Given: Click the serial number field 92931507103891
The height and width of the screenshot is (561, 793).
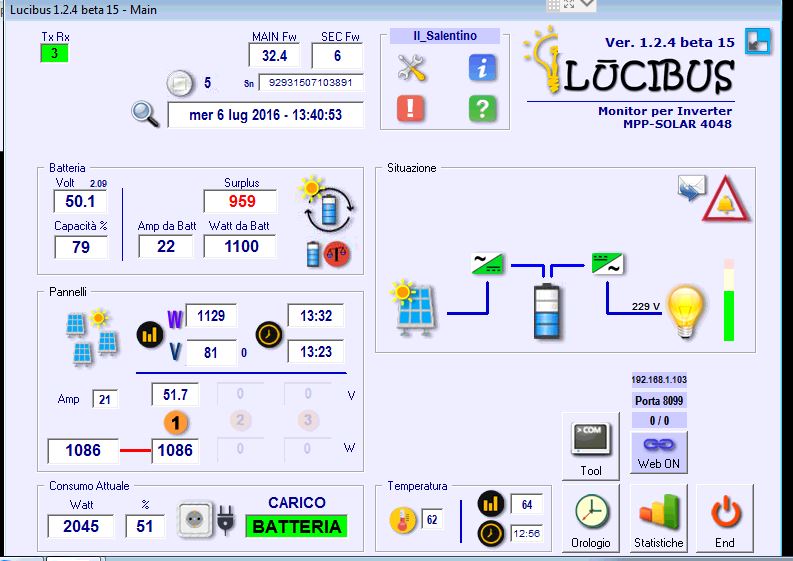Looking at the screenshot, I should [311, 82].
